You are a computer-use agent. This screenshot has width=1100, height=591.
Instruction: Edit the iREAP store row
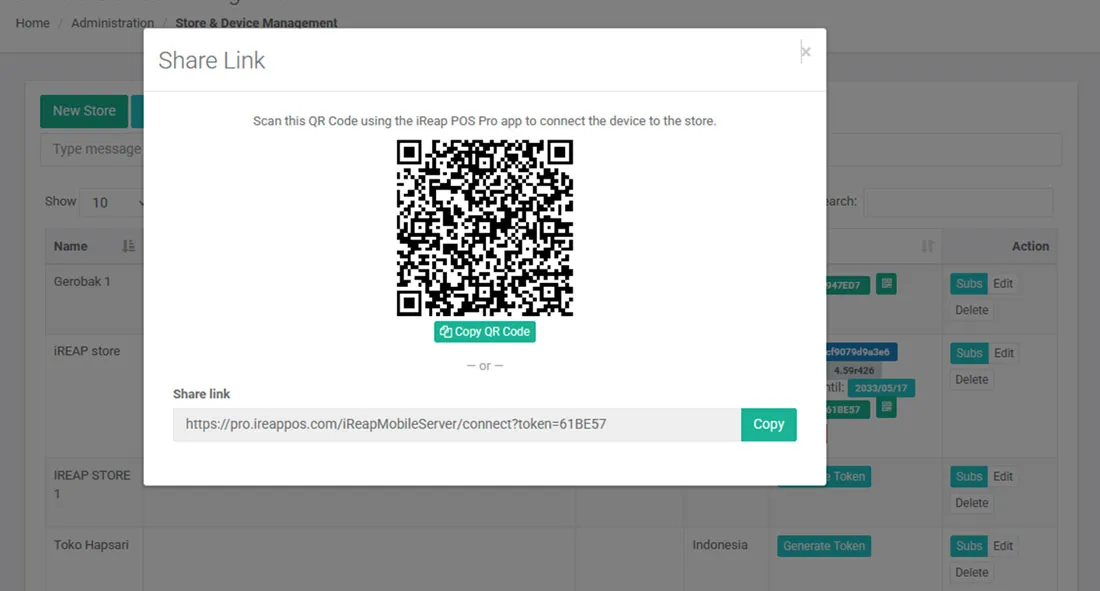coord(1003,353)
